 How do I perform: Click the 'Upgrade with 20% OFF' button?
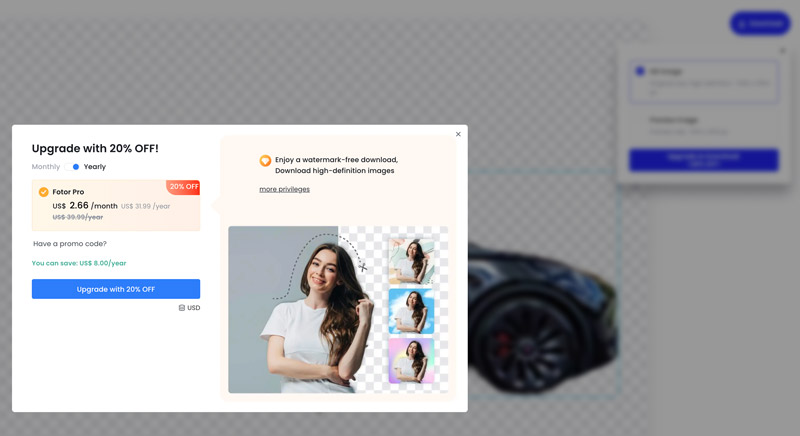pyautogui.click(x=116, y=289)
